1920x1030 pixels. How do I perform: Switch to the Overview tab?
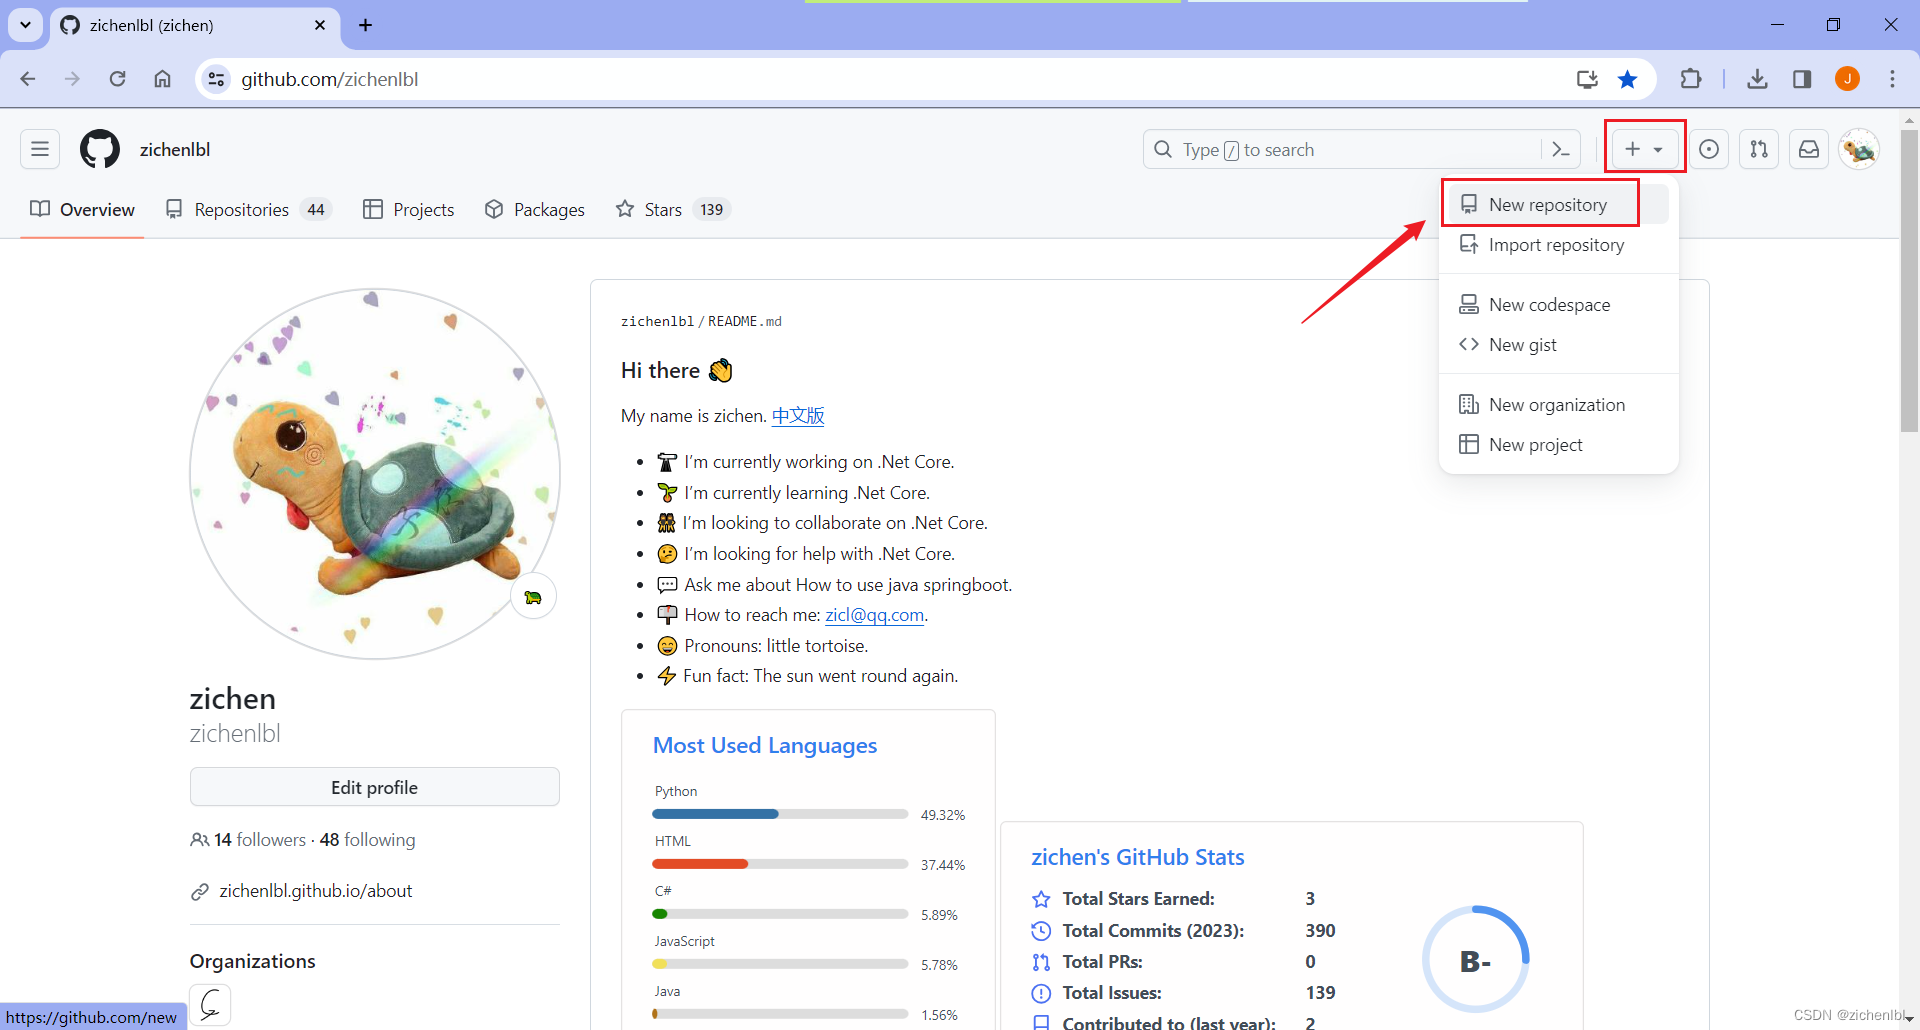[82, 209]
